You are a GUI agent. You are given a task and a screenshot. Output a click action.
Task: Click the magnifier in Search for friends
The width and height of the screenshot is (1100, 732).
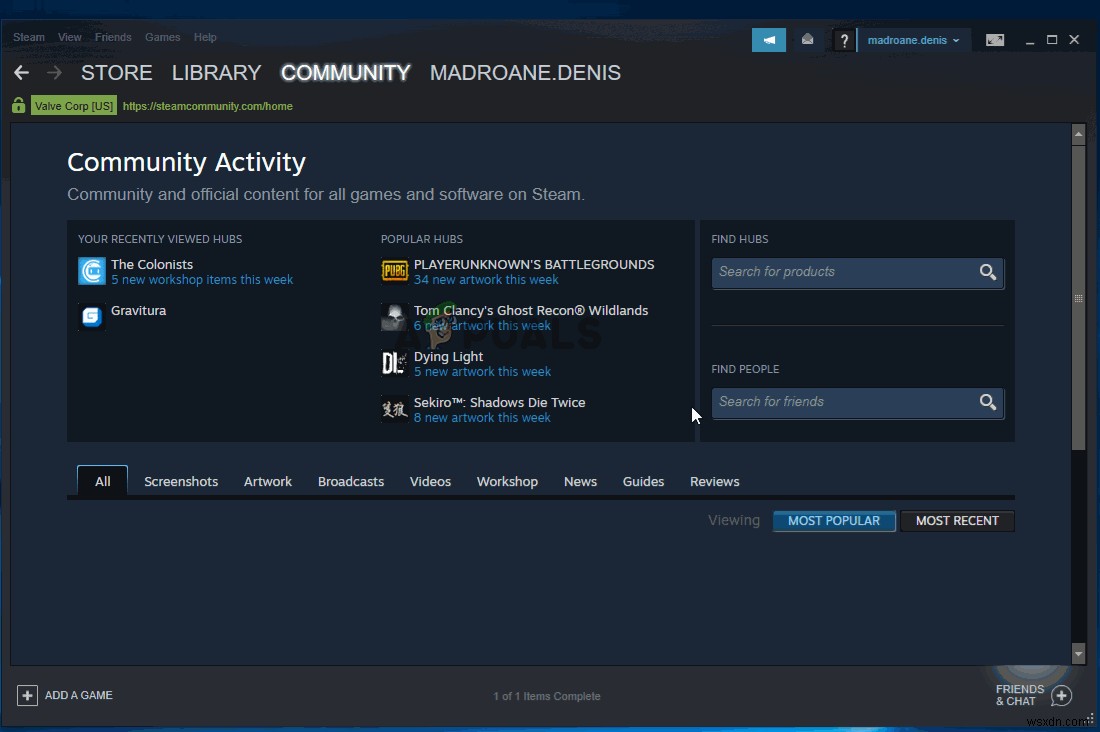click(988, 401)
